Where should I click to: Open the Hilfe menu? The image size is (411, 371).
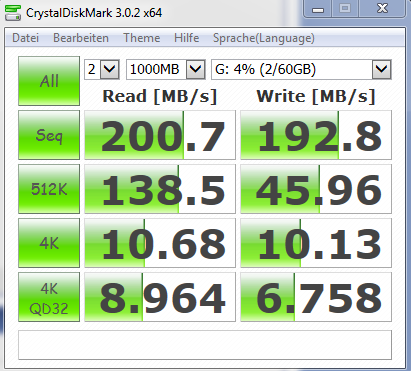186,38
